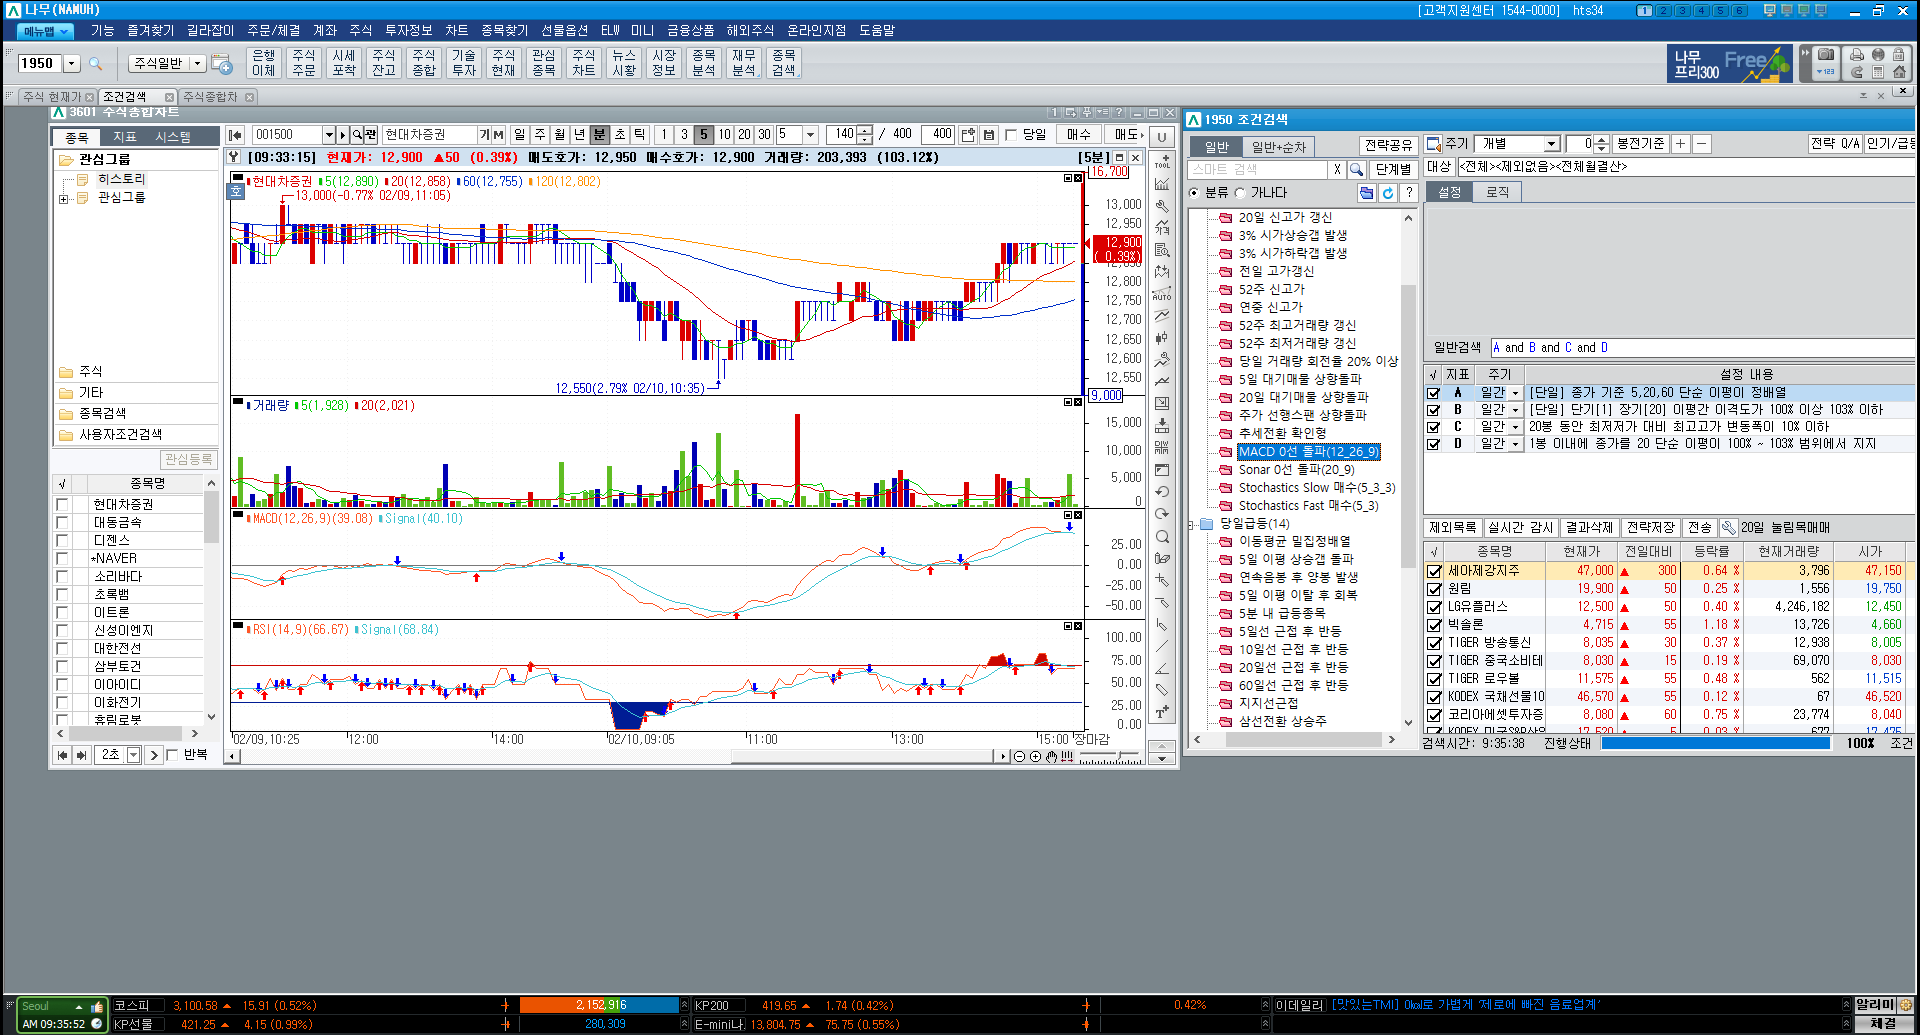Click the search progress bar at 100%

(1715, 744)
